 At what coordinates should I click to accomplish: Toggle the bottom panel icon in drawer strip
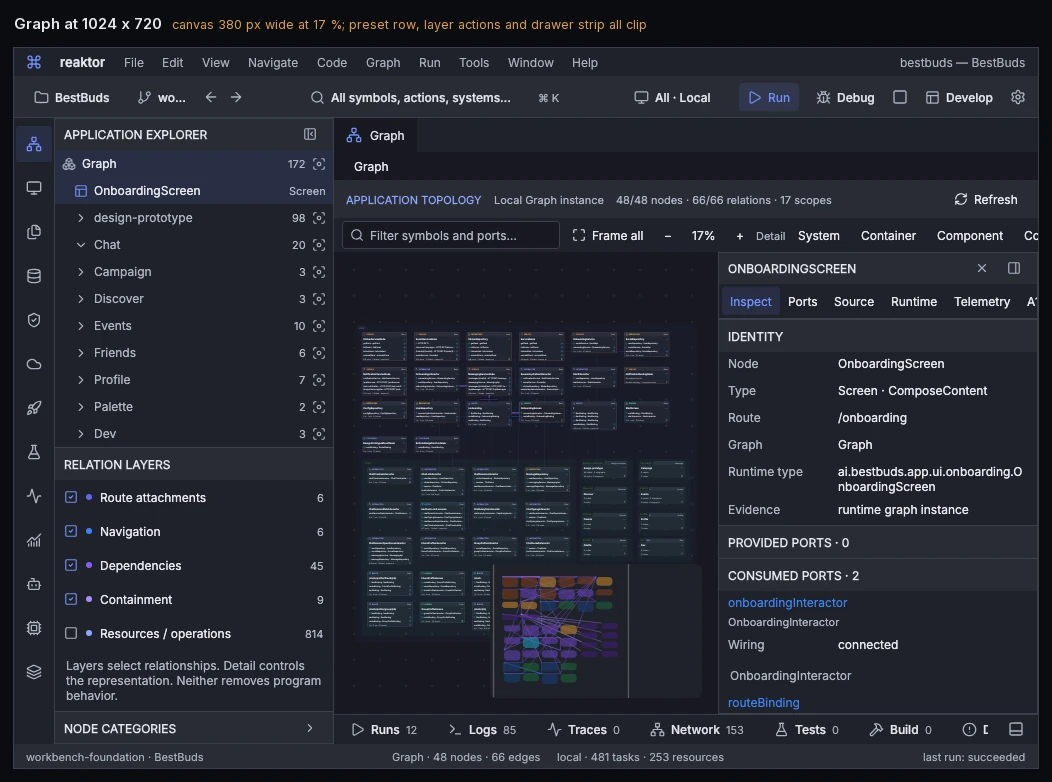point(1016,730)
